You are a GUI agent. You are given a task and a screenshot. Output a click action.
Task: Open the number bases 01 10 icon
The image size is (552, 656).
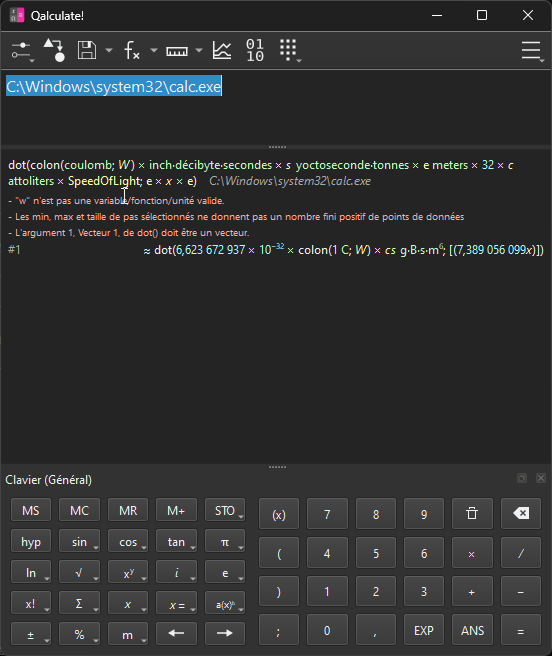pos(255,50)
